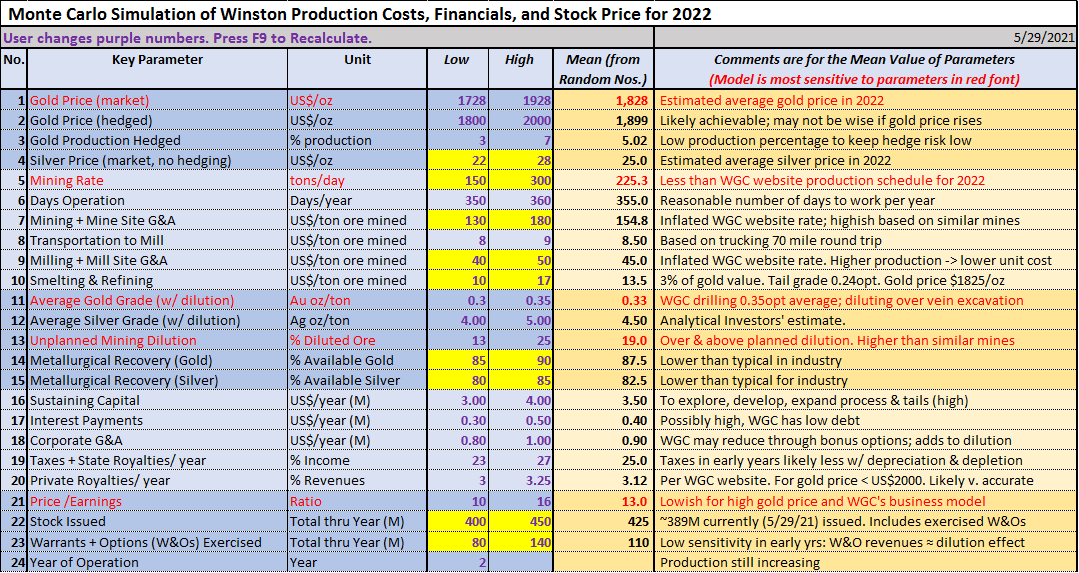Select the Smelting & Refining high value 17
The image size is (1079, 573).
pyautogui.click(x=520, y=281)
